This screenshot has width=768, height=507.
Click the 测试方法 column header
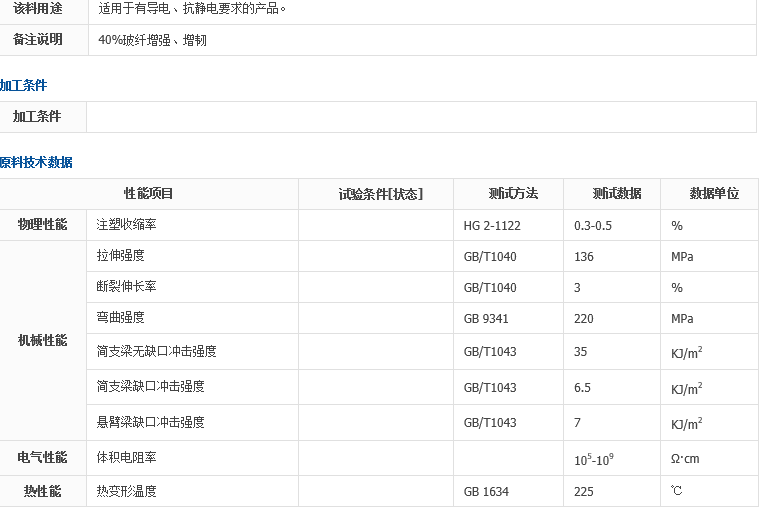513,194
